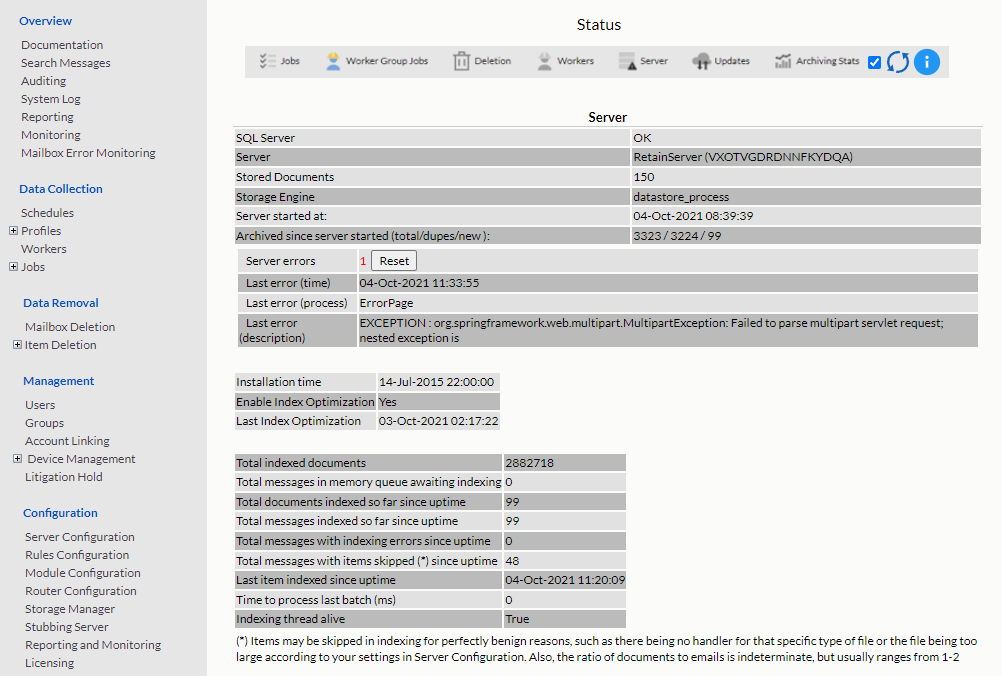Switch to Worker Group Jobs tab label
Image resolution: width=1002 pixels, height=676 pixels.
pyautogui.click(x=387, y=61)
